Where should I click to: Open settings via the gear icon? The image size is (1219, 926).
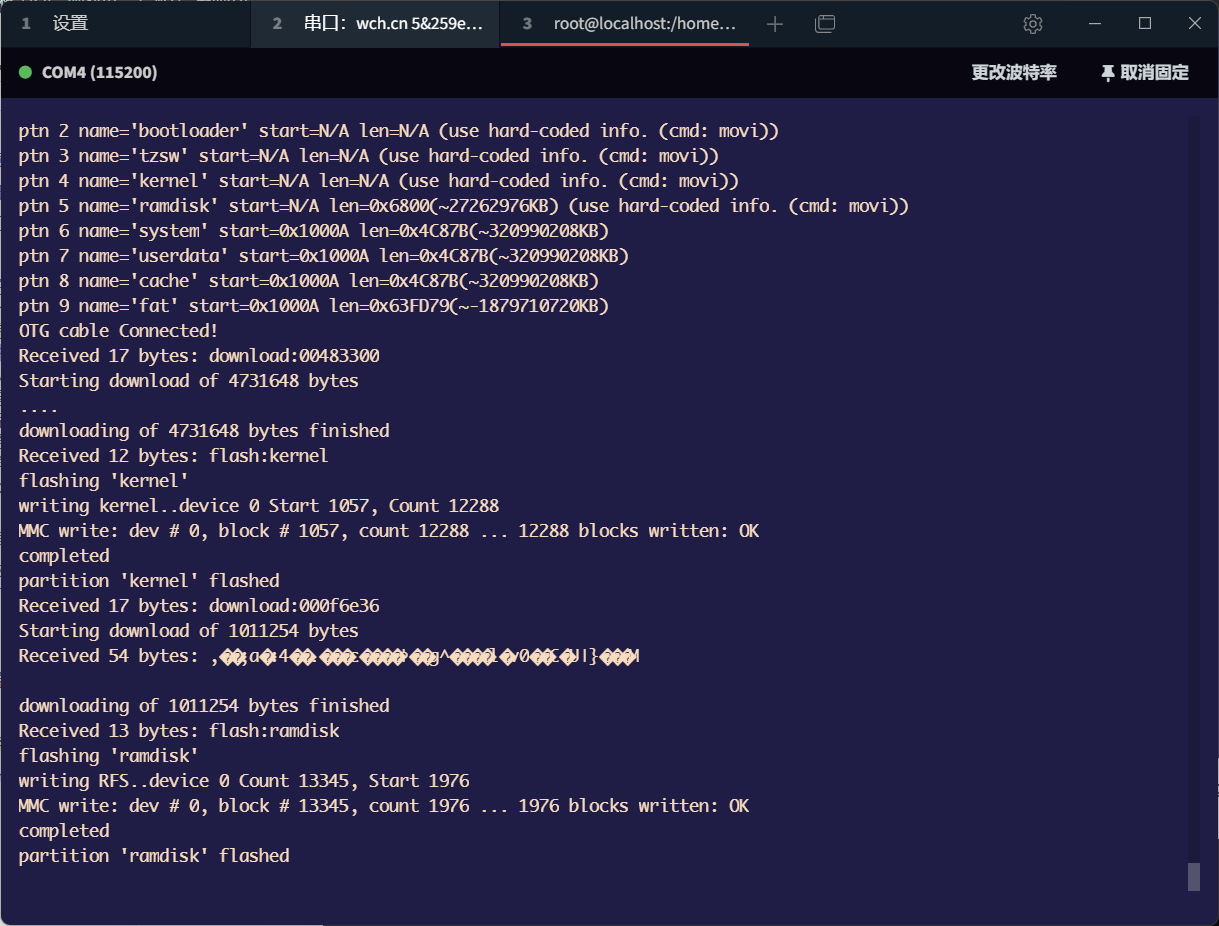(1033, 24)
